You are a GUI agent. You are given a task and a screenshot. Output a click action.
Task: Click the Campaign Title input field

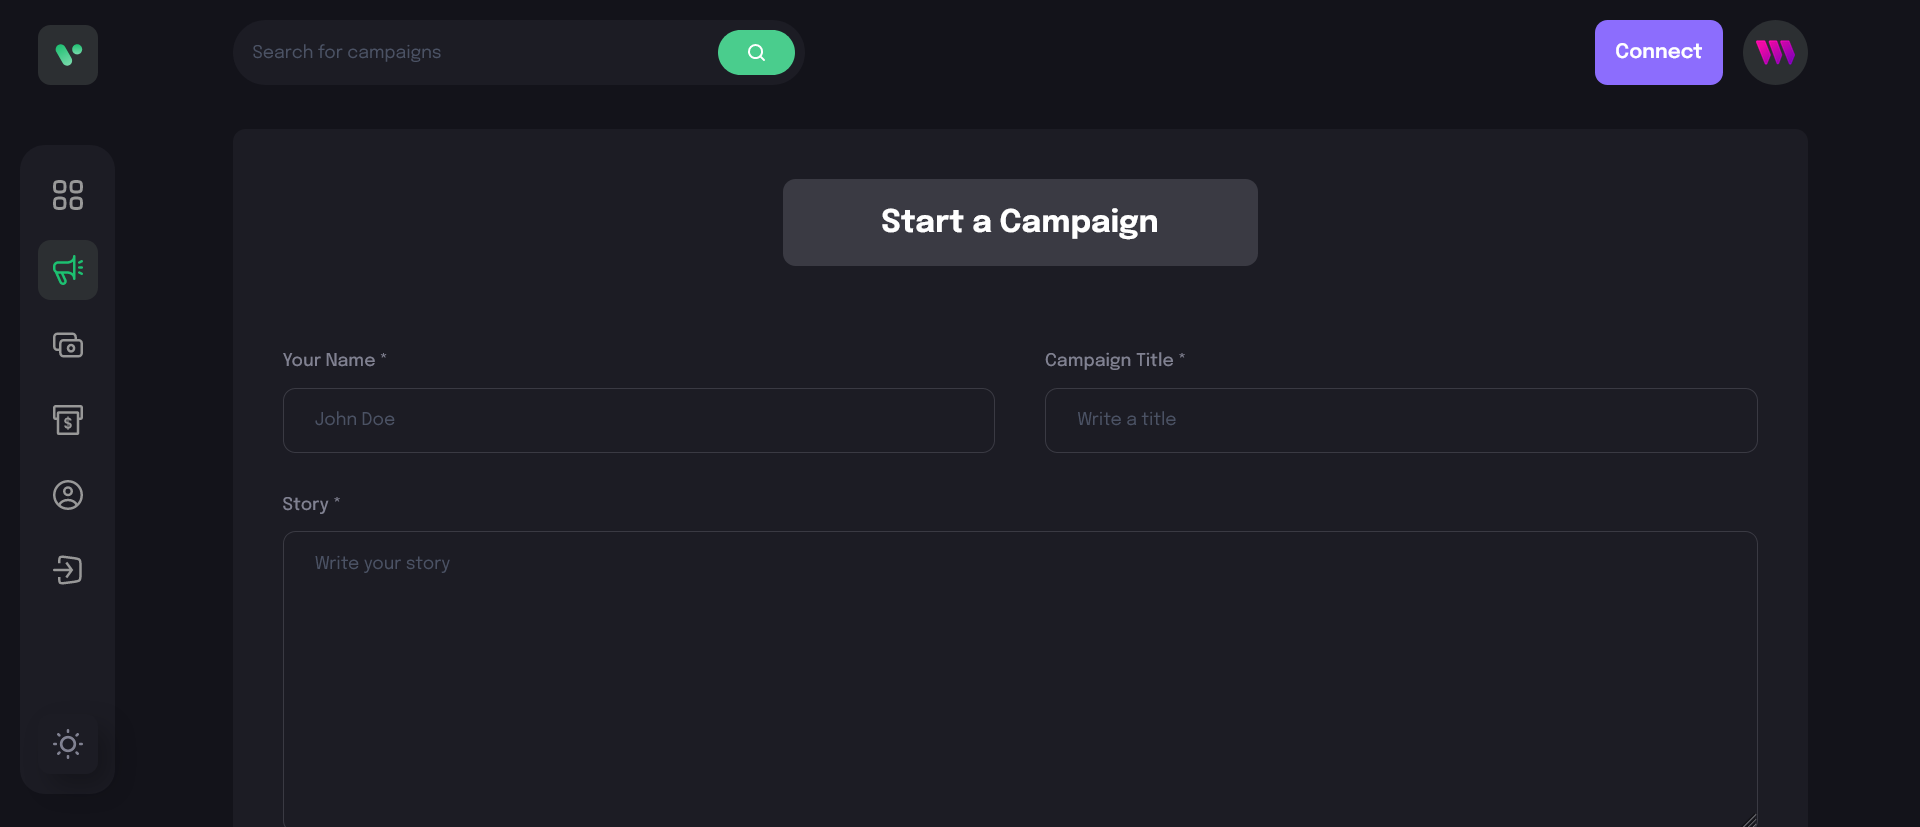[x=1401, y=420]
